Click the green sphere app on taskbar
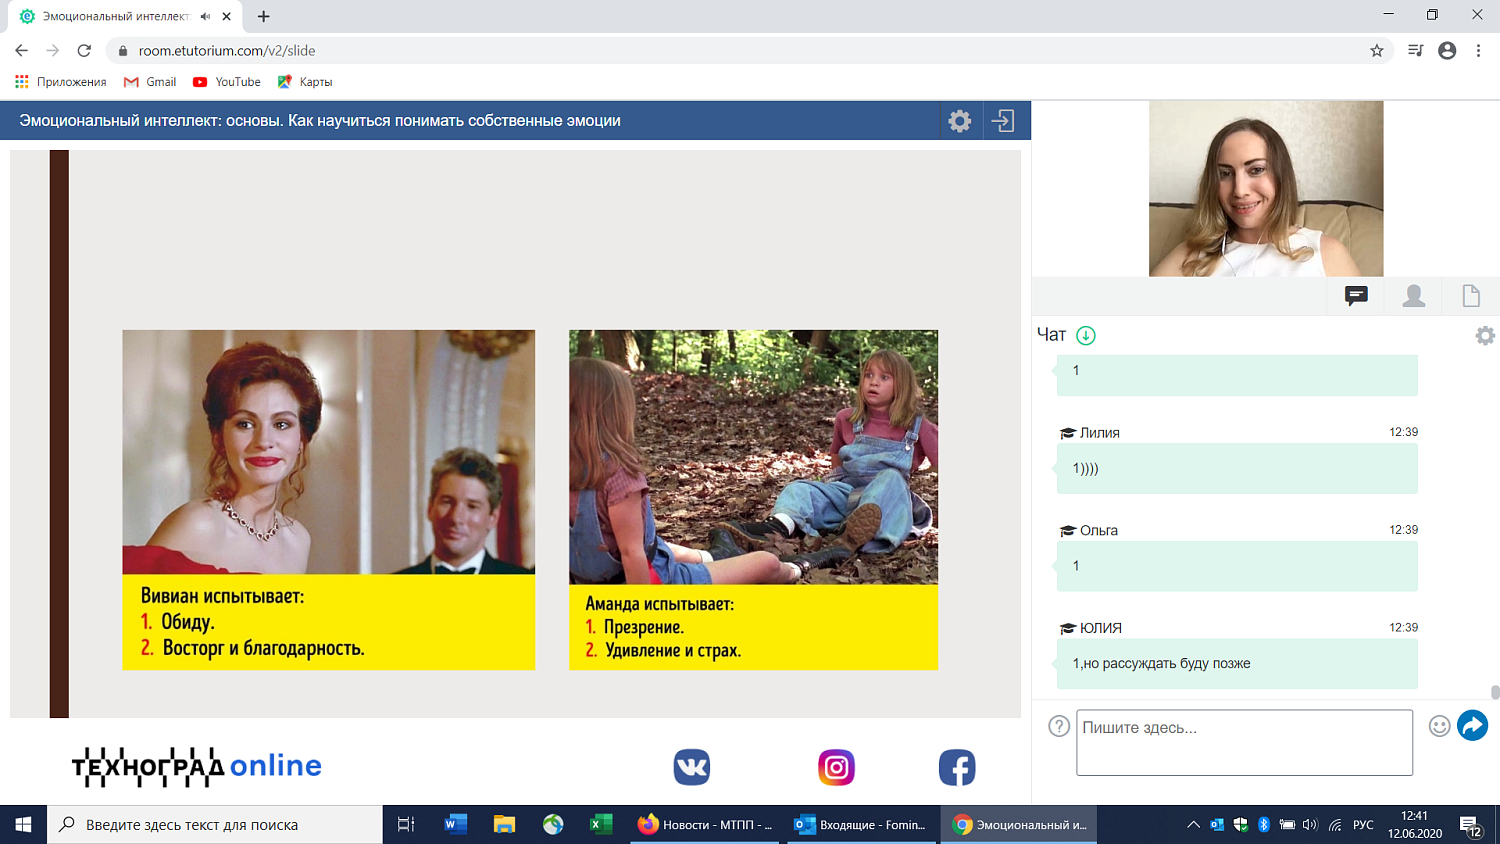This screenshot has height=844, width=1500. coord(553,825)
